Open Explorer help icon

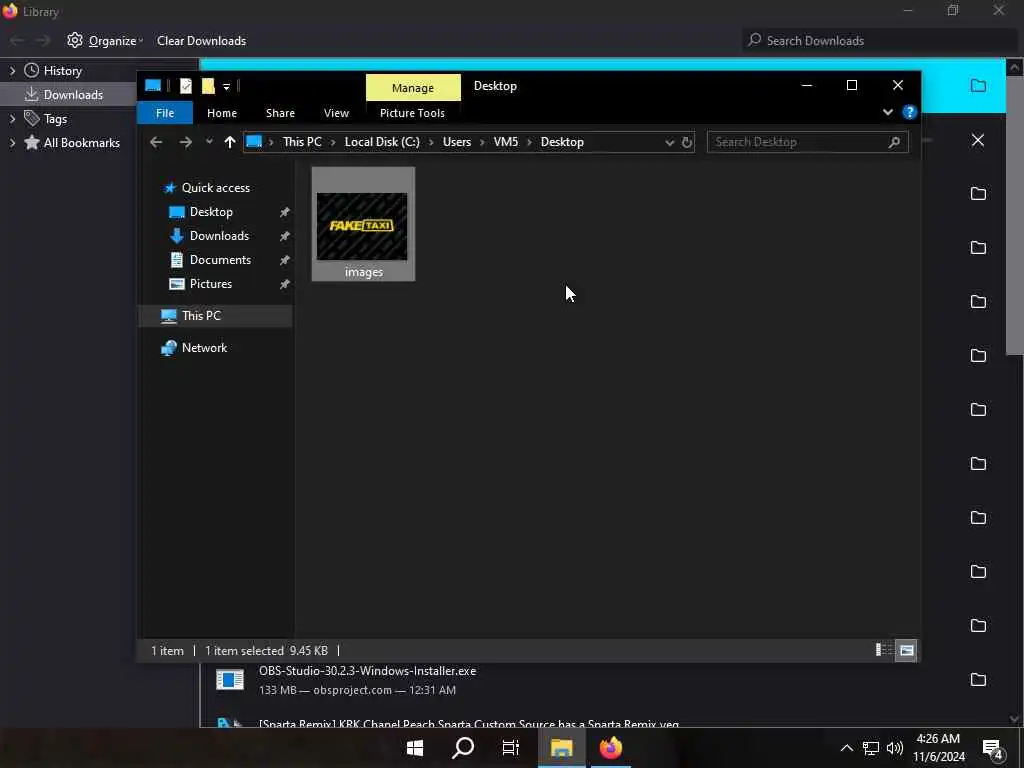click(909, 112)
